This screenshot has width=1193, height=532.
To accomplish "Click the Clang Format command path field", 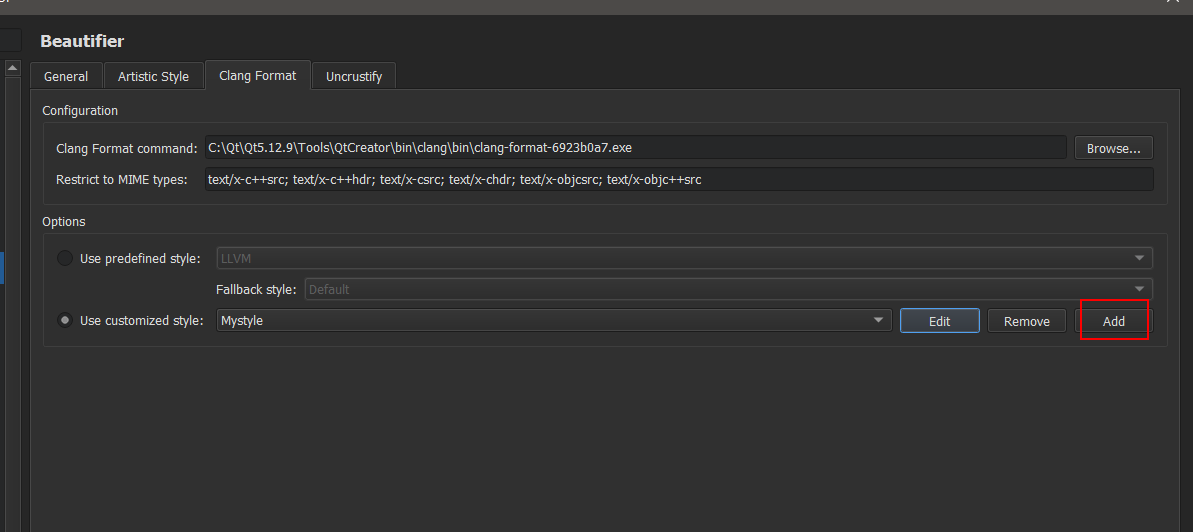I will point(635,148).
